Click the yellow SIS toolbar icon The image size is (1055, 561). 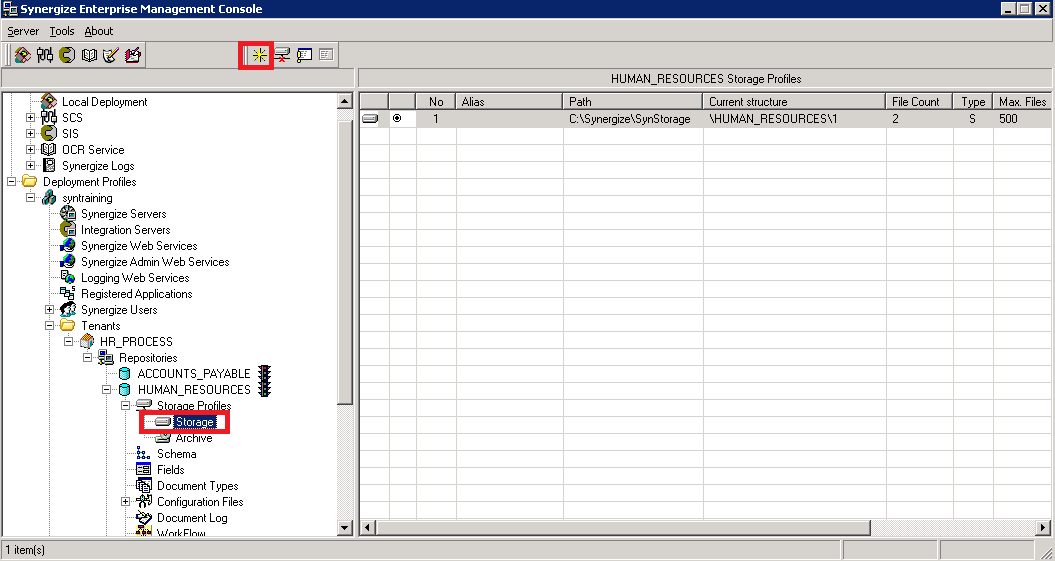[67, 55]
